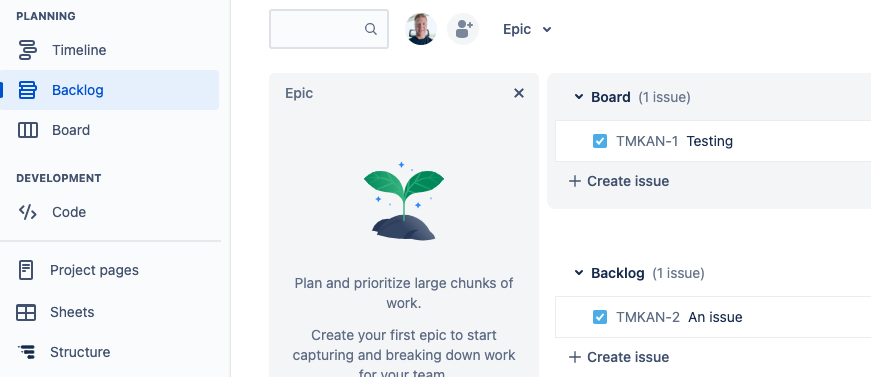871x377 pixels.
Task: Click the Project pages document icon
Action: (26, 270)
